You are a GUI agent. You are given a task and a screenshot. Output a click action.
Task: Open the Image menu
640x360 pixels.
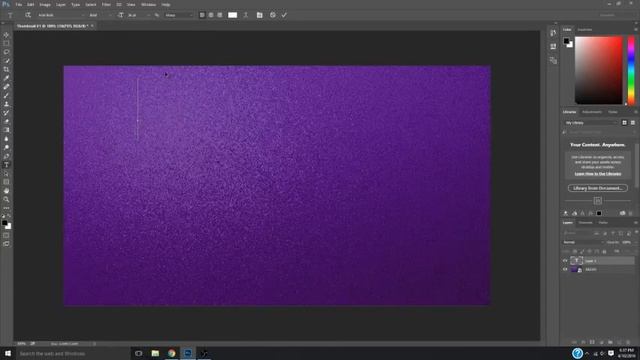click(x=45, y=4)
